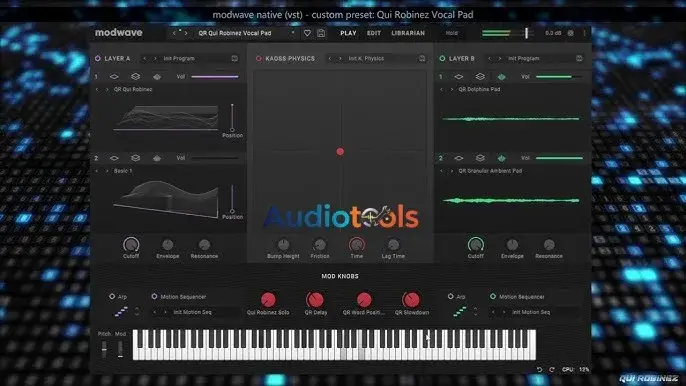Click the Lag Time knob

point(393,245)
